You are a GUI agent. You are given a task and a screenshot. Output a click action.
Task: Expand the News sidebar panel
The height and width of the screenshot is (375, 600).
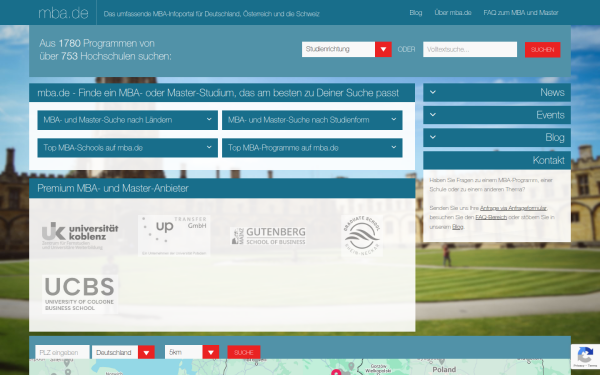(497, 92)
